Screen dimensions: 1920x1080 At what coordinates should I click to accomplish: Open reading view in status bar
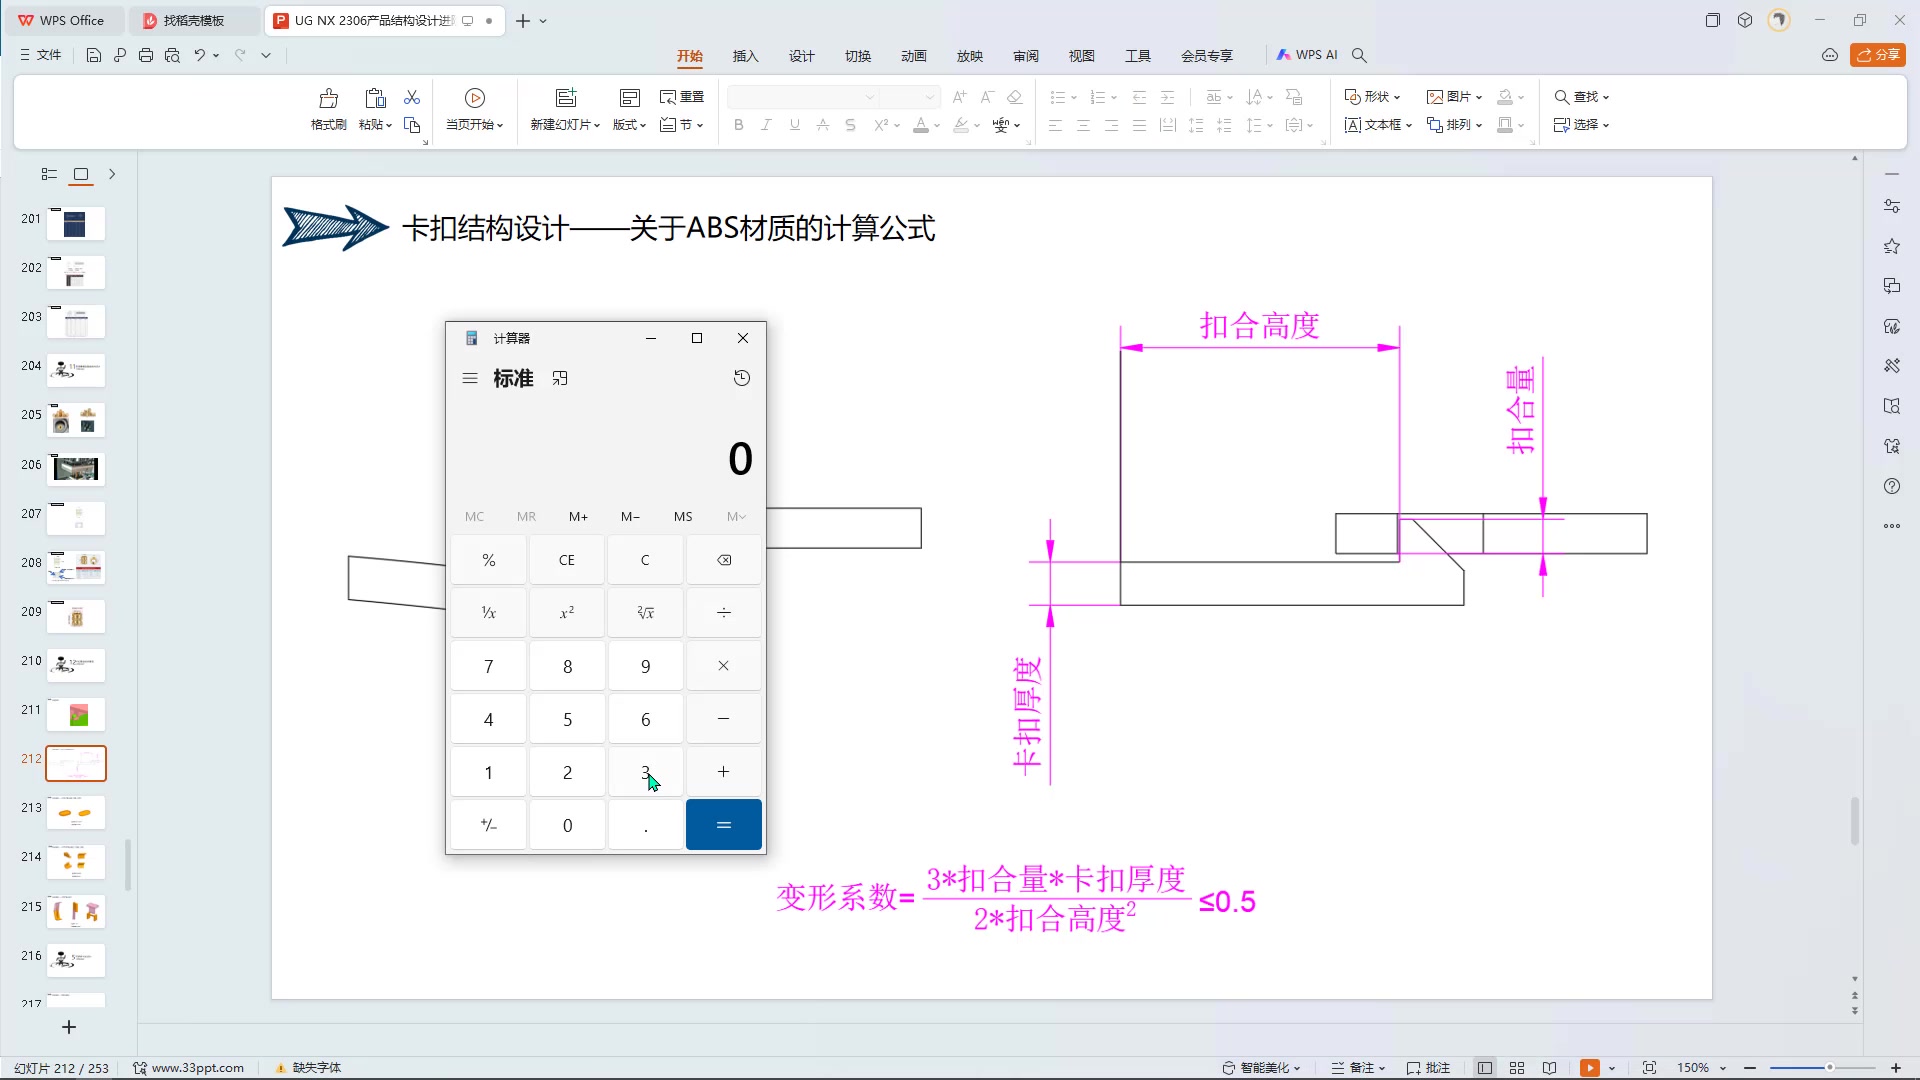click(1550, 1067)
